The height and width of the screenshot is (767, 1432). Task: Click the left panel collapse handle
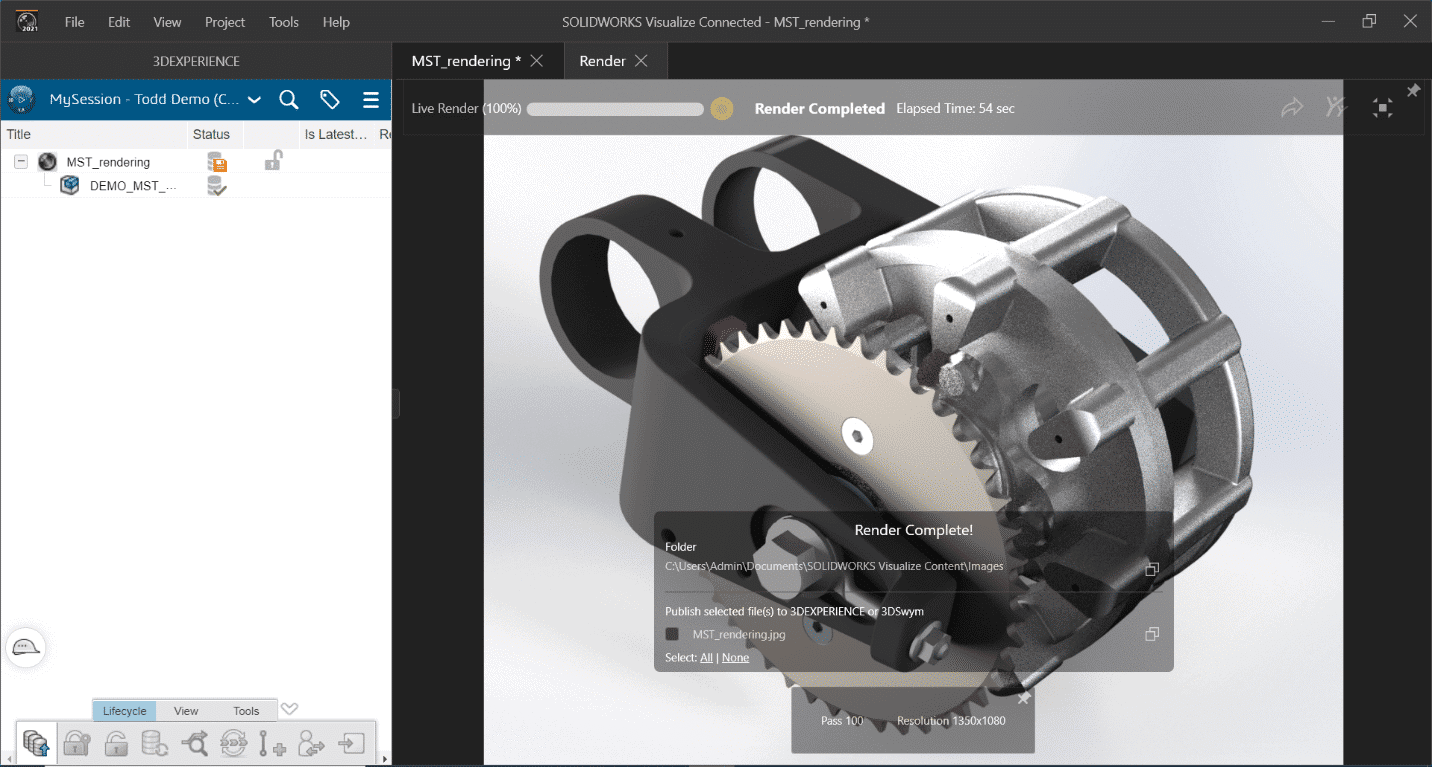tap(396, 404)
